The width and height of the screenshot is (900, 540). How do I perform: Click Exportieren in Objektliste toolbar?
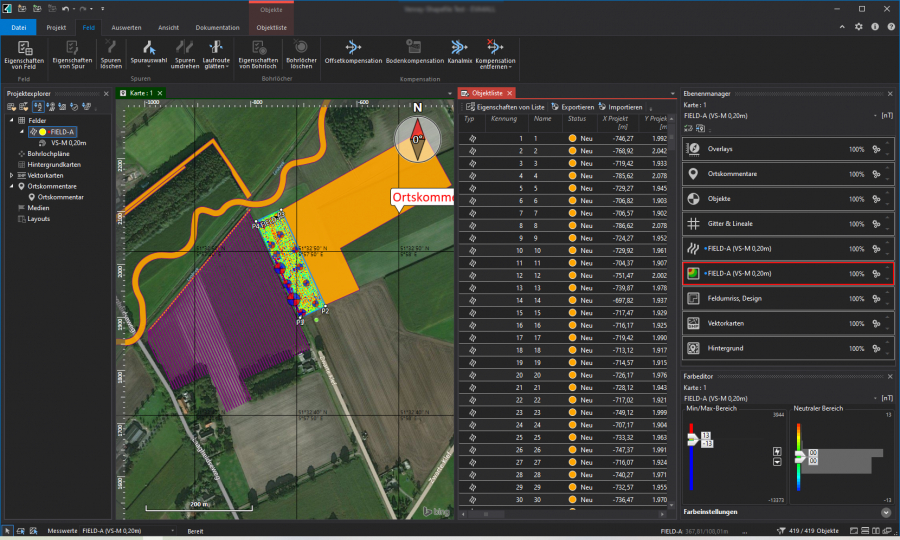click(572, 106)
